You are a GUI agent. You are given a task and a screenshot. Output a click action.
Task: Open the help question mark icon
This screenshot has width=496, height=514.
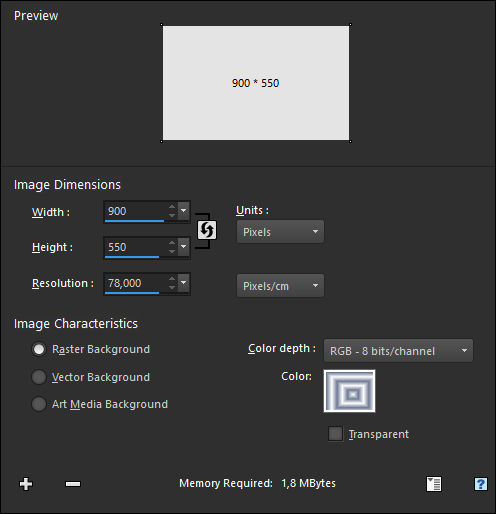tap(480, 484)
